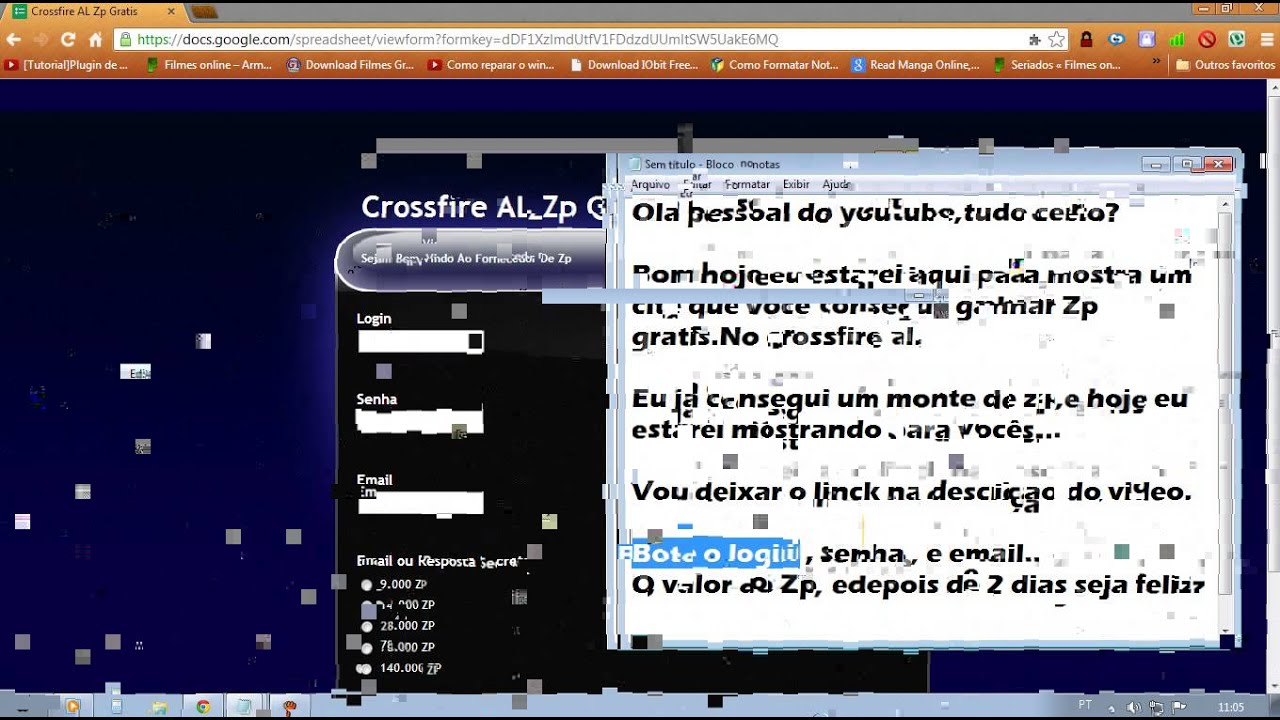The height and width of the screenshot is (720, 1280).
Task: Click the puzzle-piece plugin icon in address bar
Action: 1035,40
